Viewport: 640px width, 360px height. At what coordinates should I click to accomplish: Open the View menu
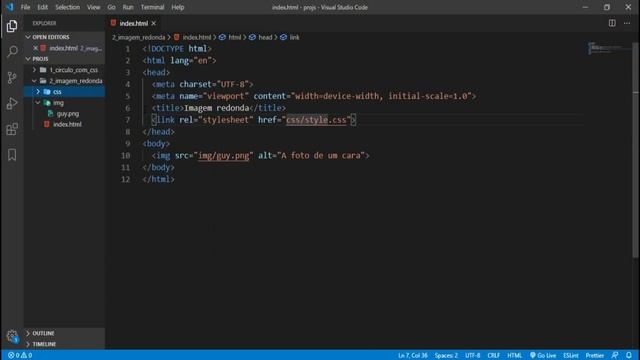point(93,7)
